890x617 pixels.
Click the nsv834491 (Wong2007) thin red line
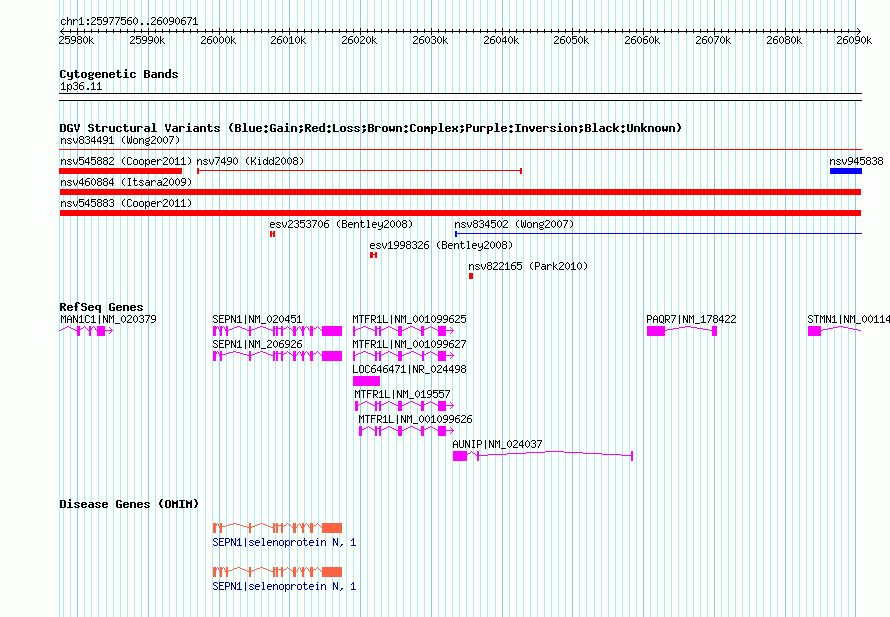tap(460, 150)
